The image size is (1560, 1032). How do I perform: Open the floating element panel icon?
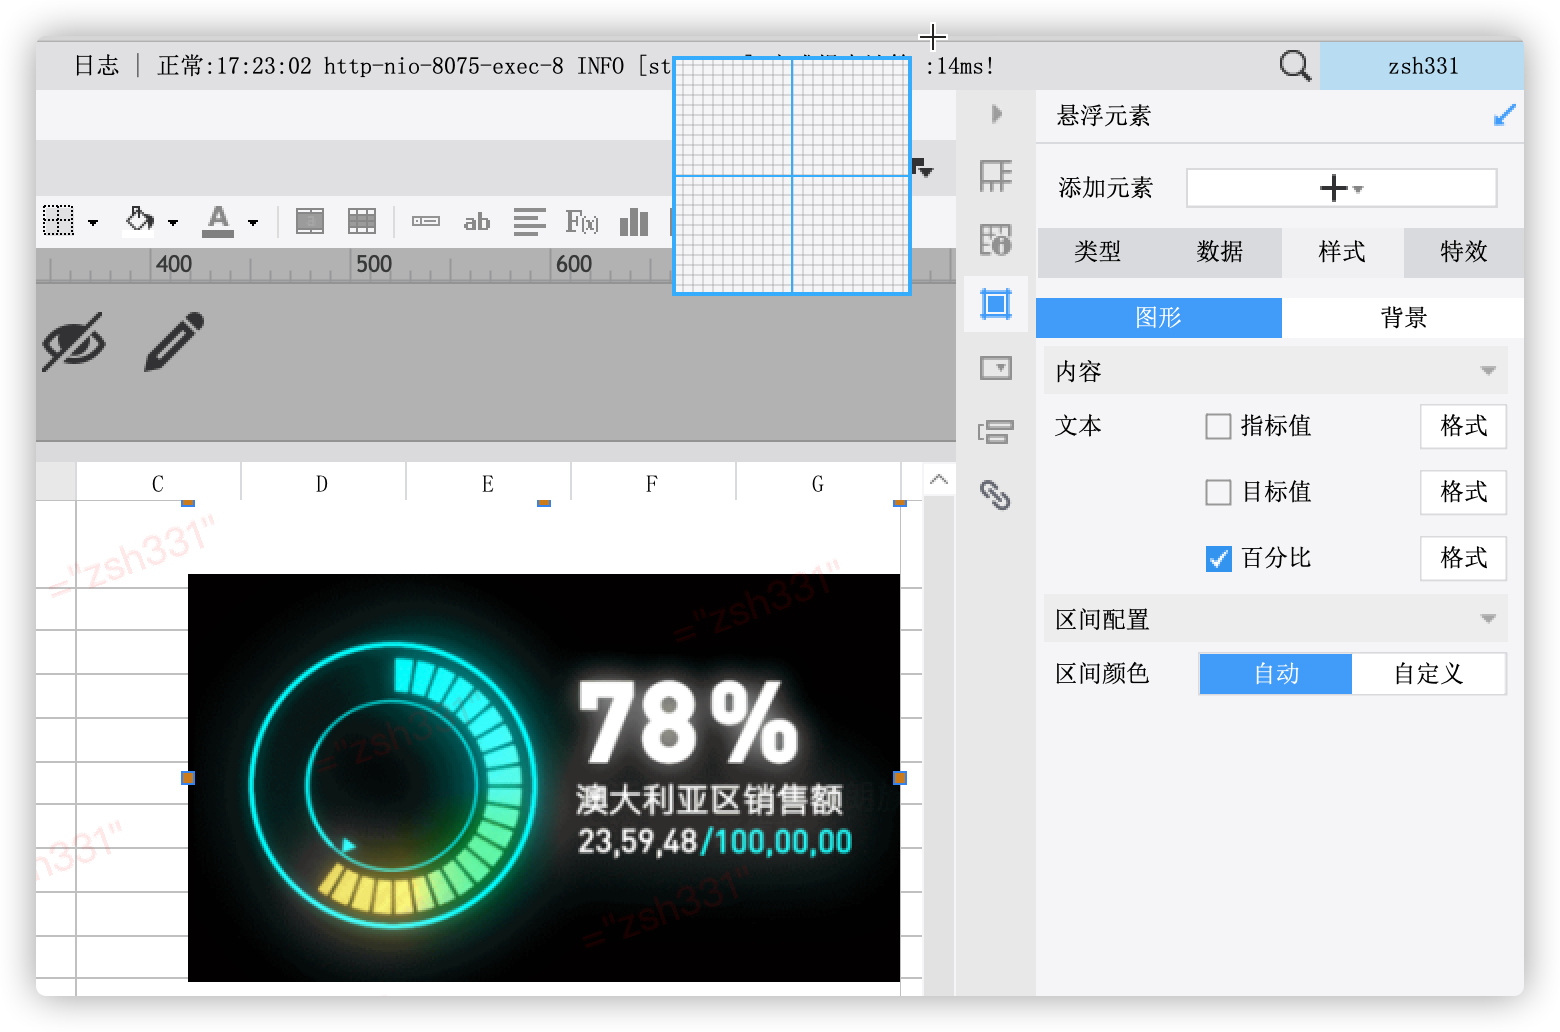(x=996, y=304)
